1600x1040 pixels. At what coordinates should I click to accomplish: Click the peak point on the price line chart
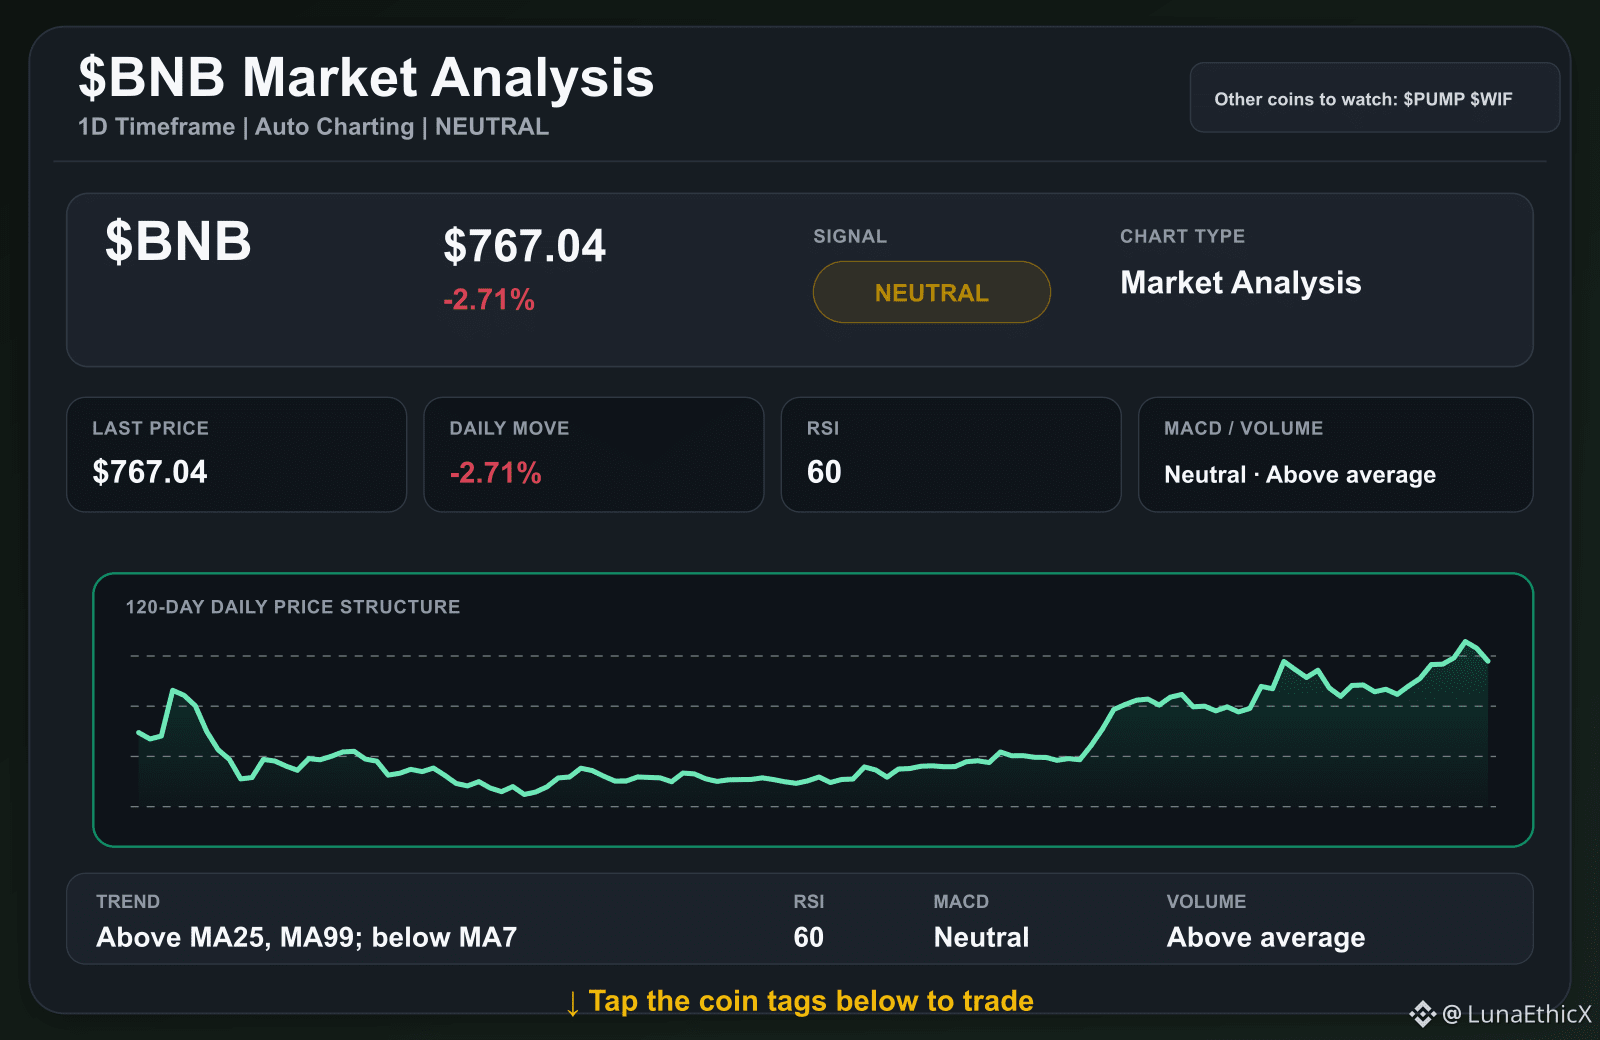(x=1466, y=642)
